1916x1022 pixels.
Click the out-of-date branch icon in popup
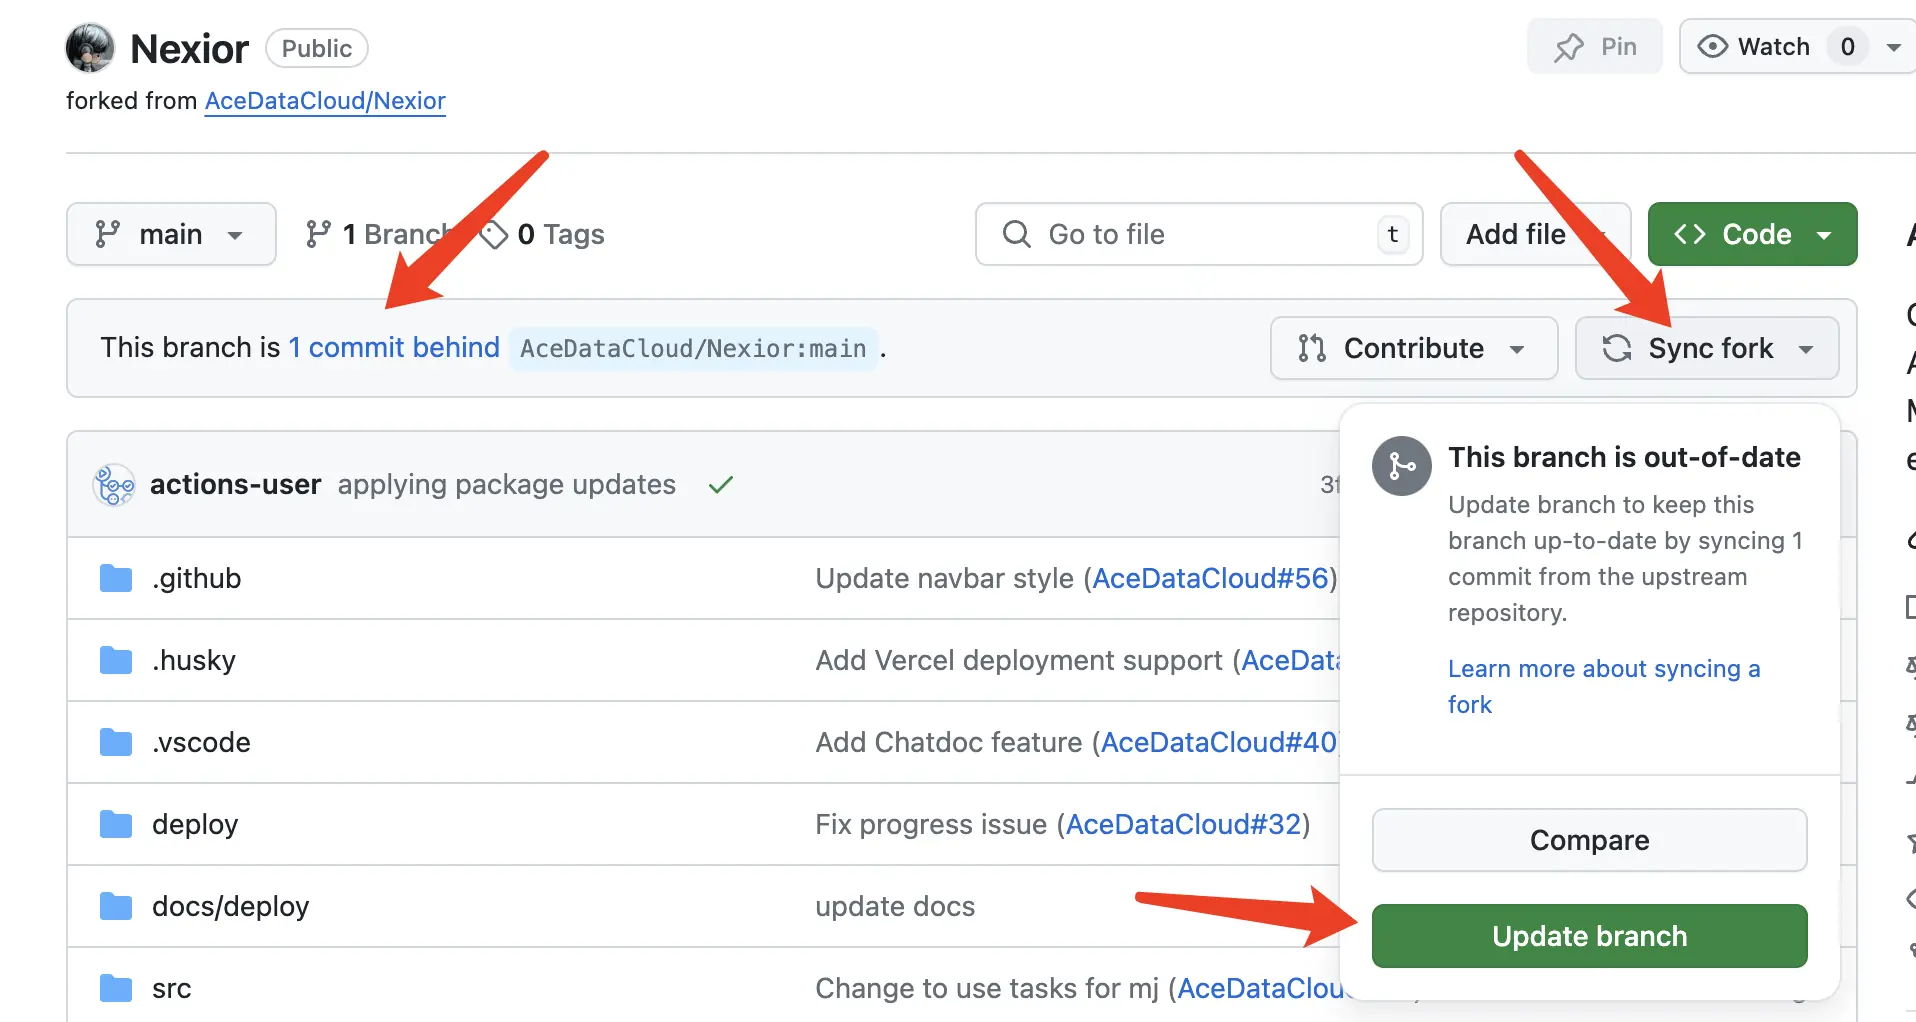pos(1401,466)
